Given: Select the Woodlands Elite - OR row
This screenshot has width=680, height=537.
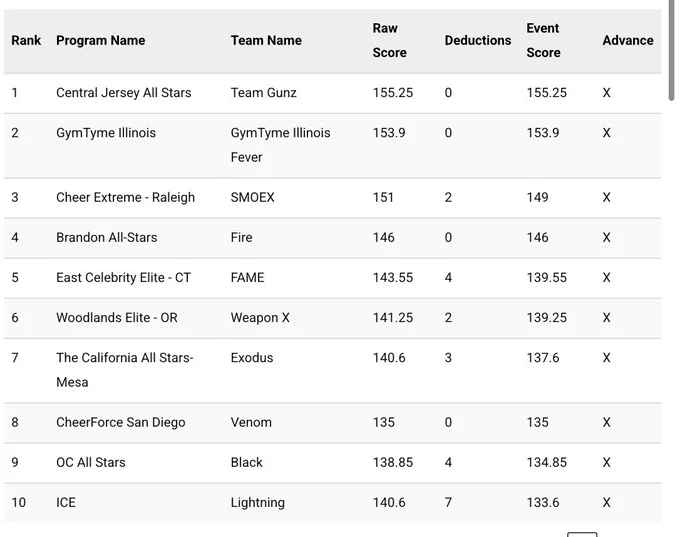Looking at the screenshot, I should 332,318.
